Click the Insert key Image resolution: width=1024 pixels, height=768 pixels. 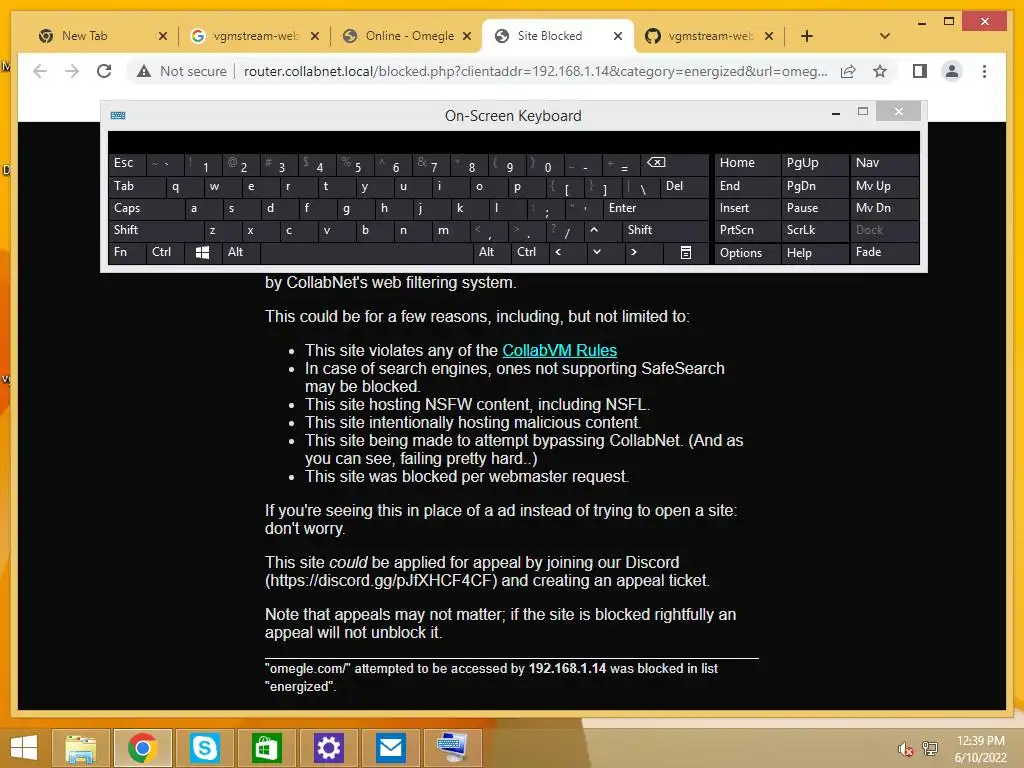747,208
